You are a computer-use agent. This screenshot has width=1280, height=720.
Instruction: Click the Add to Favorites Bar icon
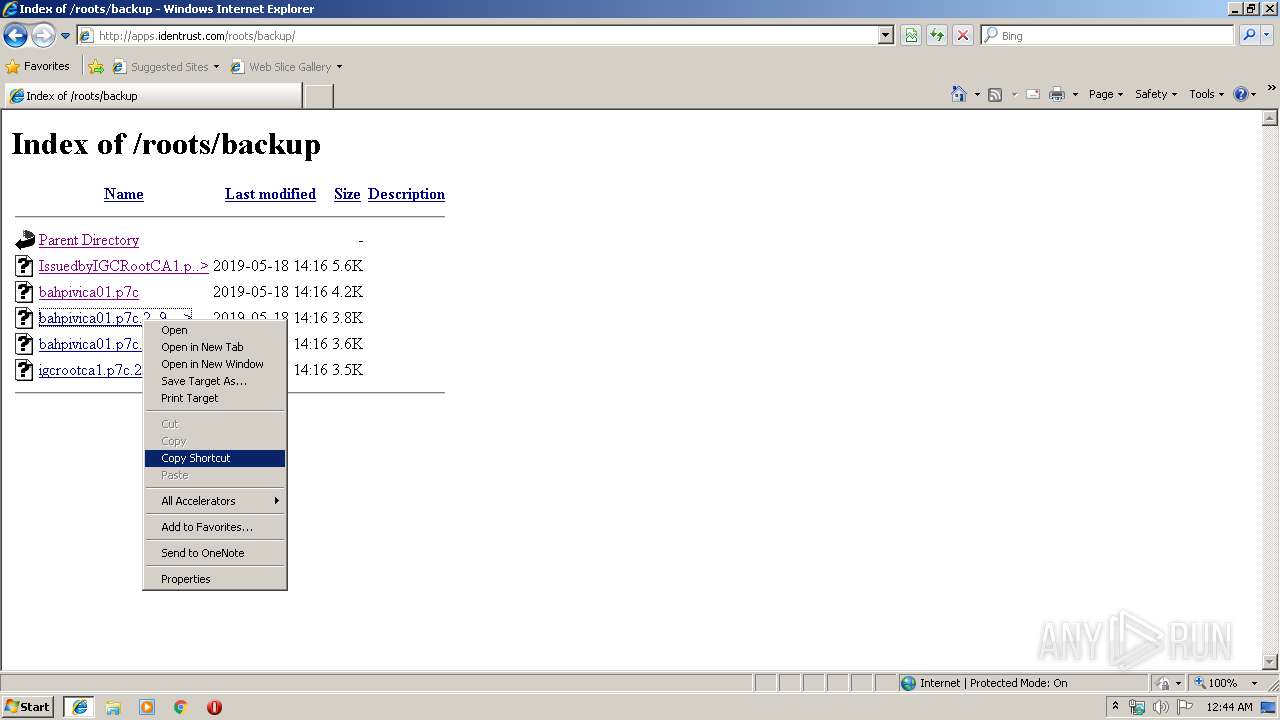(96, 67)
